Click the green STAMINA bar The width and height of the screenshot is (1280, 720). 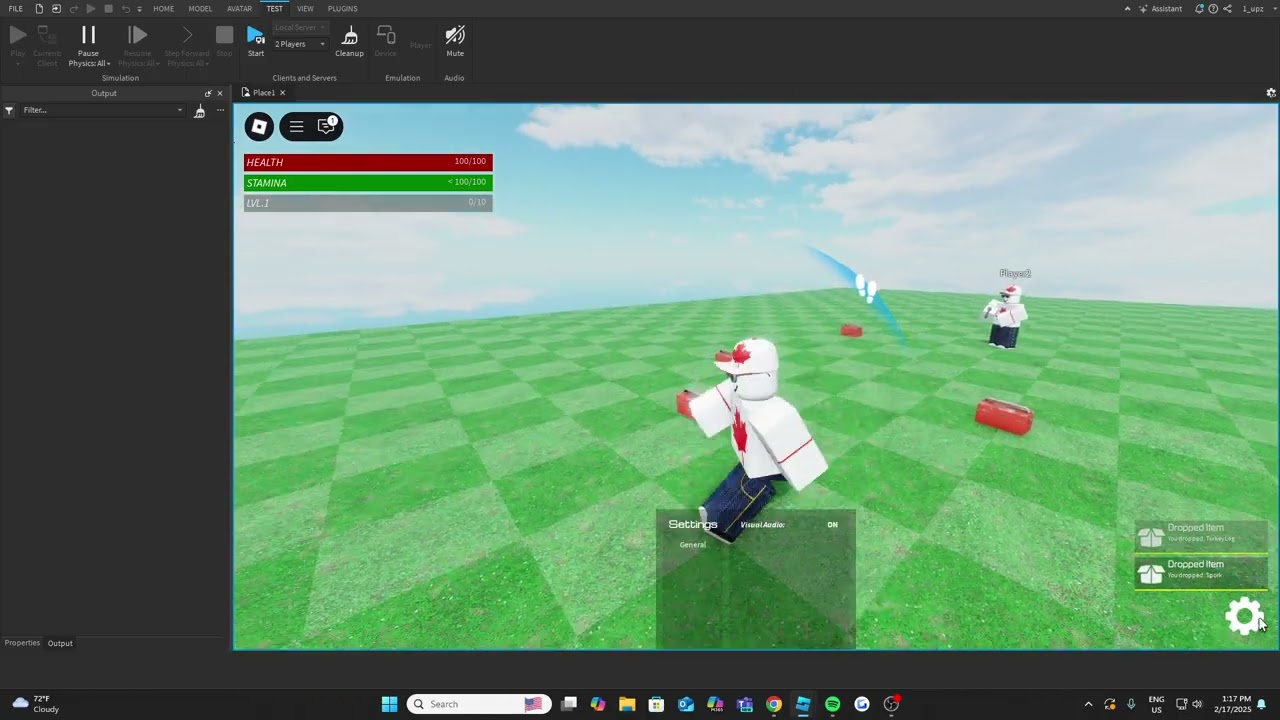tap(368, 183)
